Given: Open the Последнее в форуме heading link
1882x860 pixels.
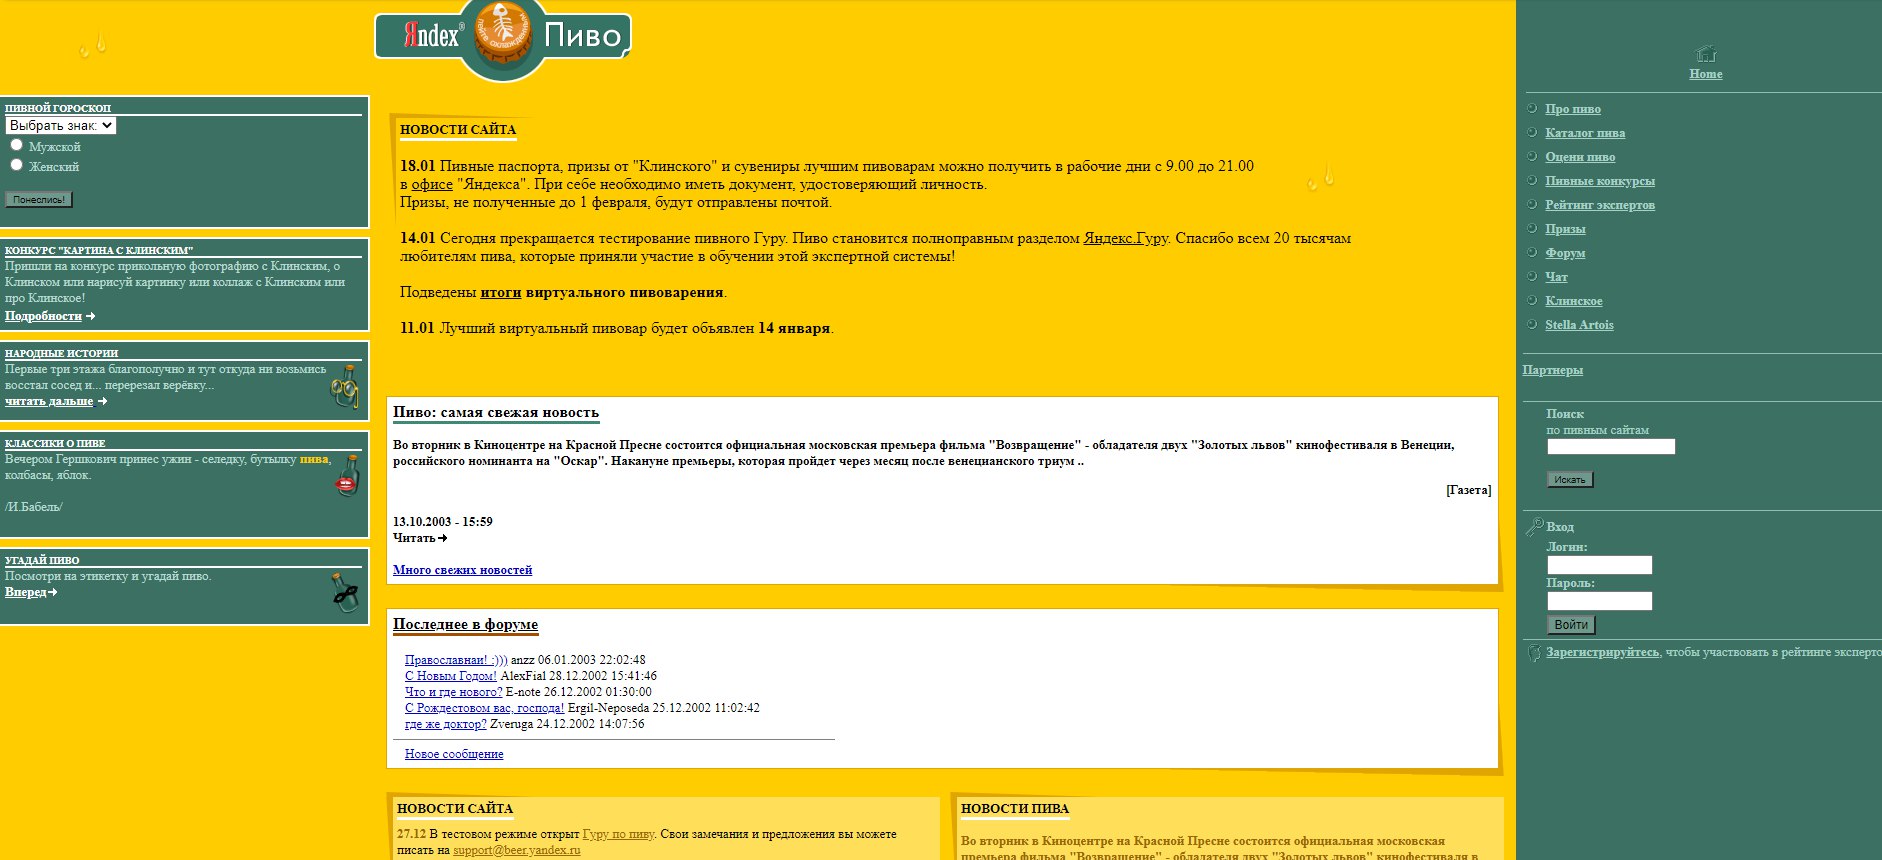Looking at the screenshot, I should coord(465,624).
